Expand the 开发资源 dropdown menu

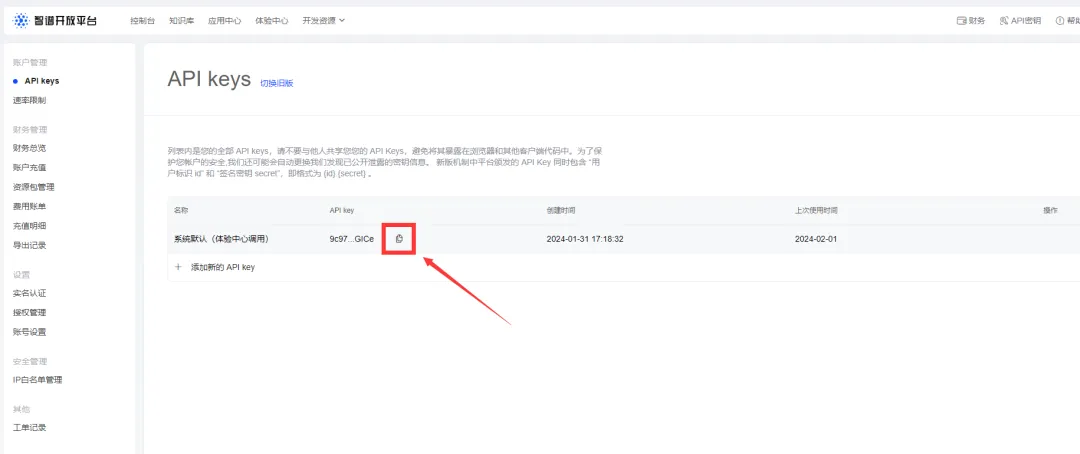324,21
